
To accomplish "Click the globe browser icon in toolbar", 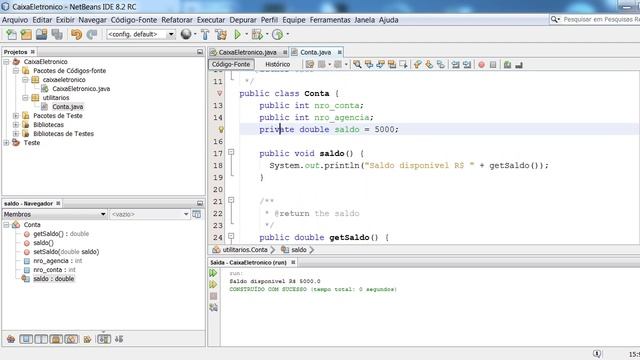I will 186,35.
